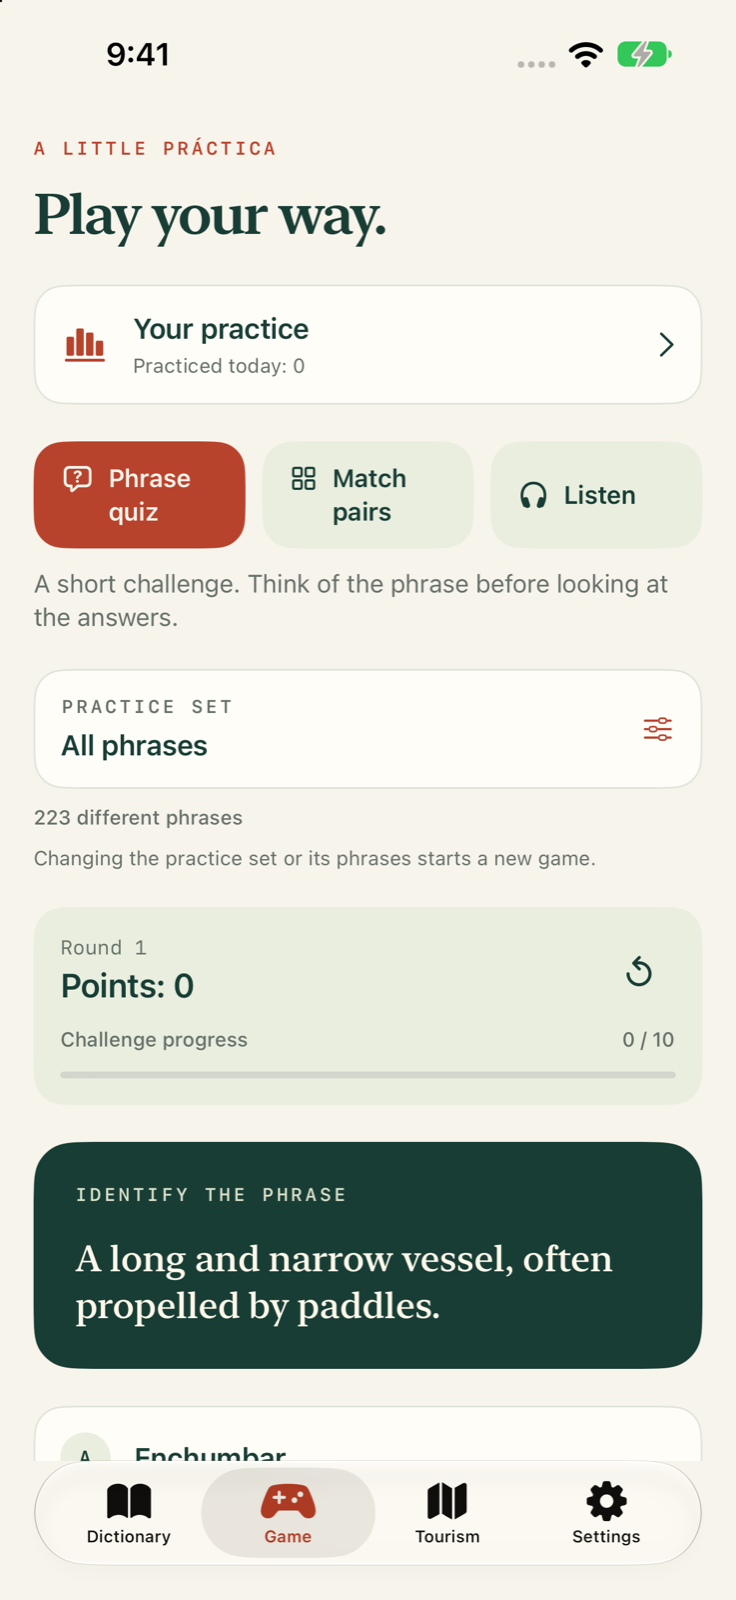This screenshot has width=736, height=1600.
Task: Open the Tourism tab
Action: 447,1513
